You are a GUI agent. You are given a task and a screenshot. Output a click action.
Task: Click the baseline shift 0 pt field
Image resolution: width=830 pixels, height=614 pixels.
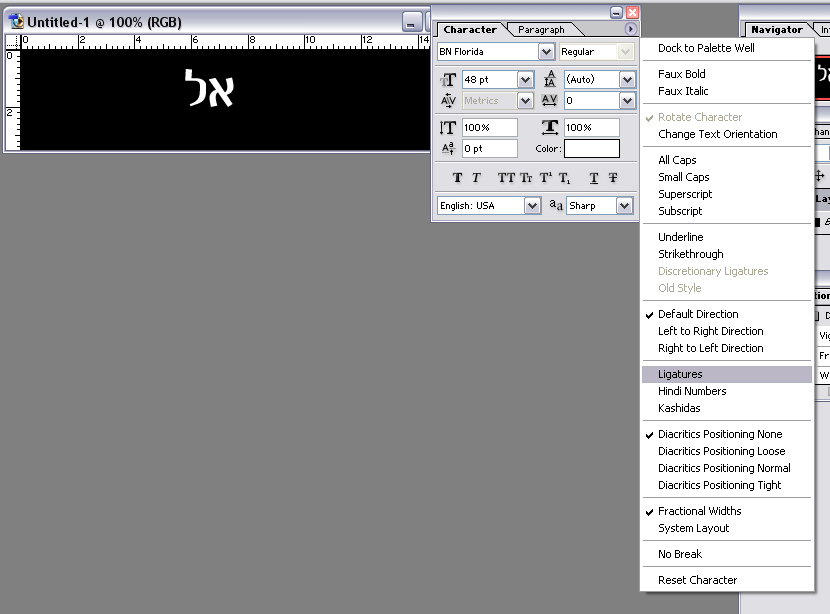(489, 149)
